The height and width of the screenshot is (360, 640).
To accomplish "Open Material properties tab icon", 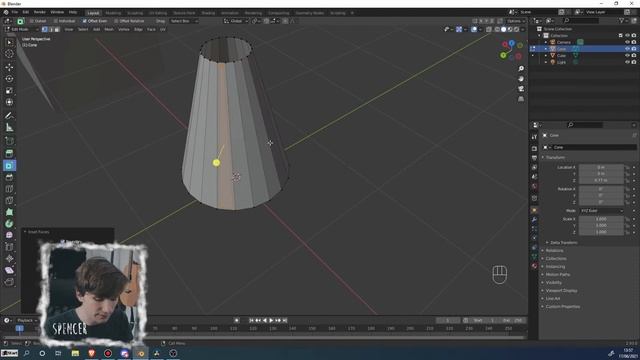I will coord(534,266).
